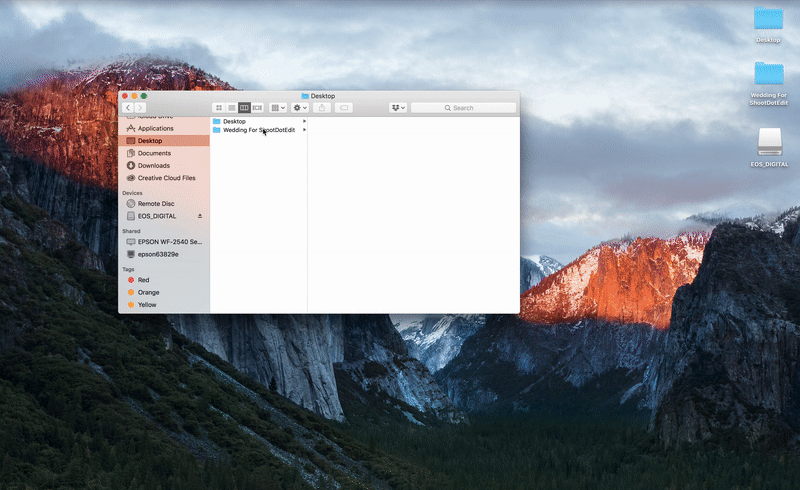The height and width of the screenshot is (490, 800).
Task: Select the EOS_DIGITAL drive on desktop
Action: click(769, 145)
